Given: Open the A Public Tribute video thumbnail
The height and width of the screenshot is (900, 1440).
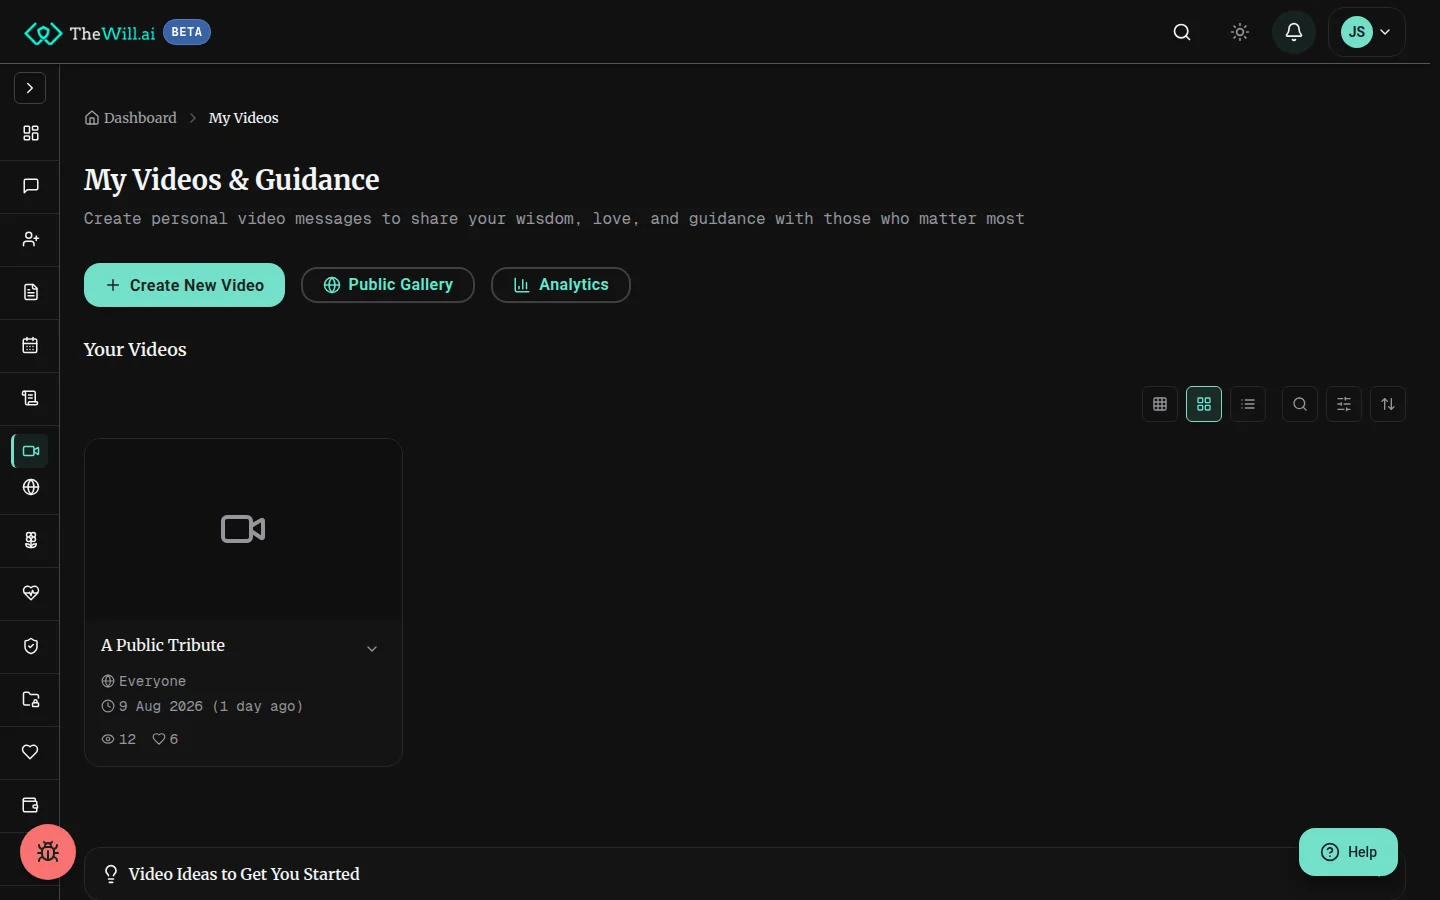Looking at the screenshot, I should click(x=243, y=529).
